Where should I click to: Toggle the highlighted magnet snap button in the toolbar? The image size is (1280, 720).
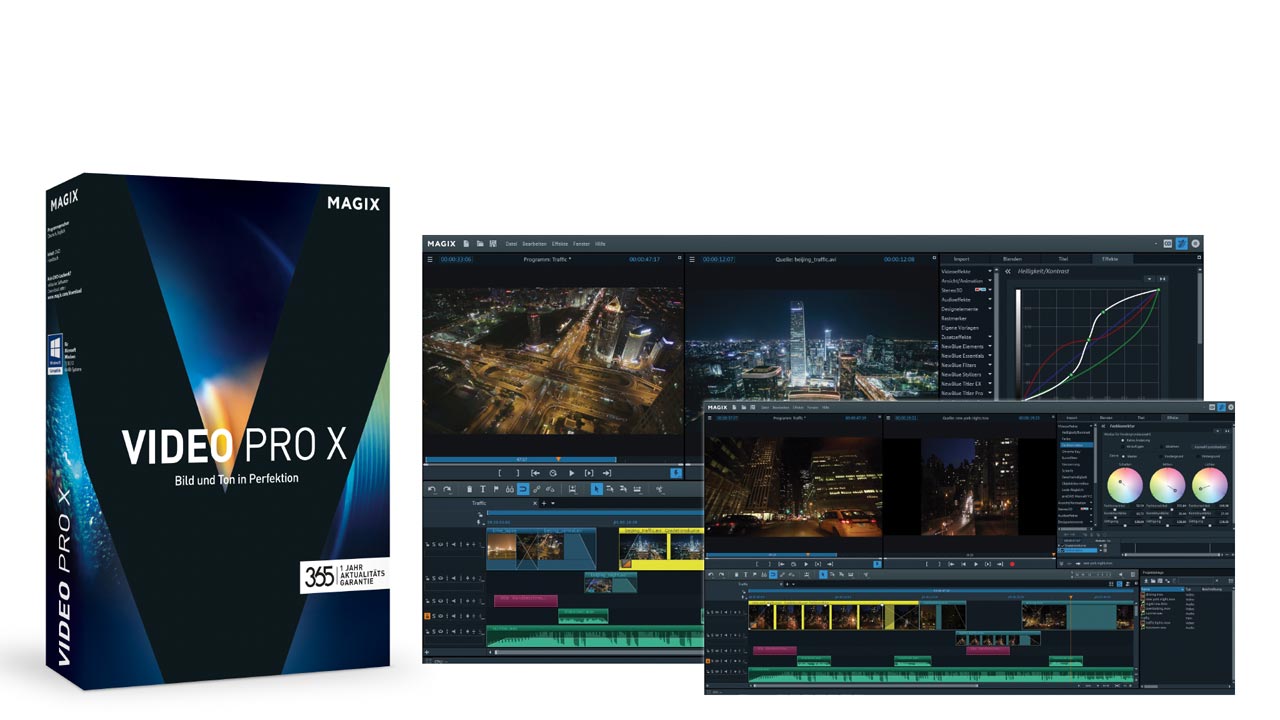523,489
